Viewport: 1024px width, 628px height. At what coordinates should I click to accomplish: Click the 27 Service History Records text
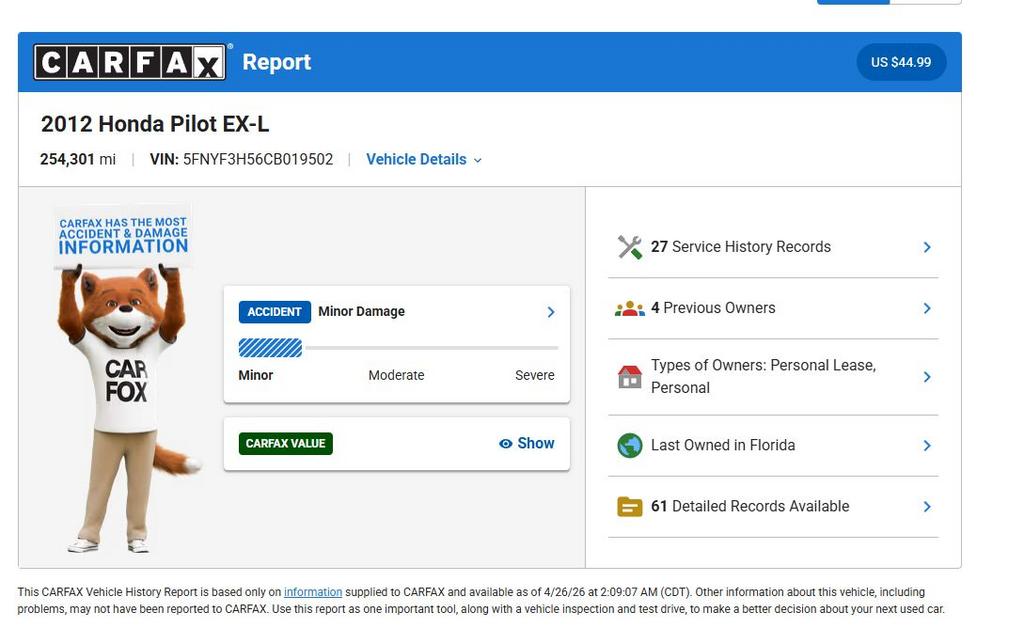pyautogui.click(x=741, y=247)
